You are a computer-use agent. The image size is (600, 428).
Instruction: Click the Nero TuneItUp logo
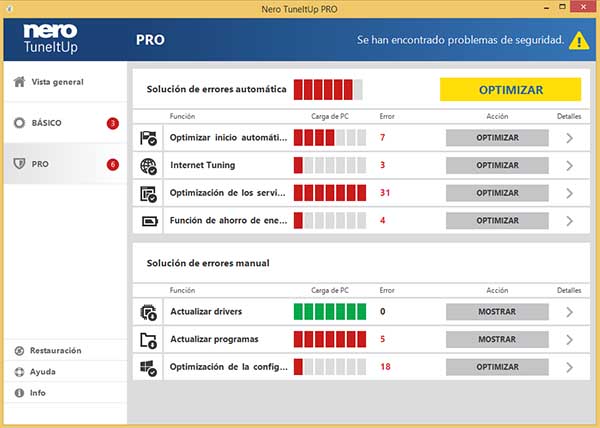click(x=51, y=39)
